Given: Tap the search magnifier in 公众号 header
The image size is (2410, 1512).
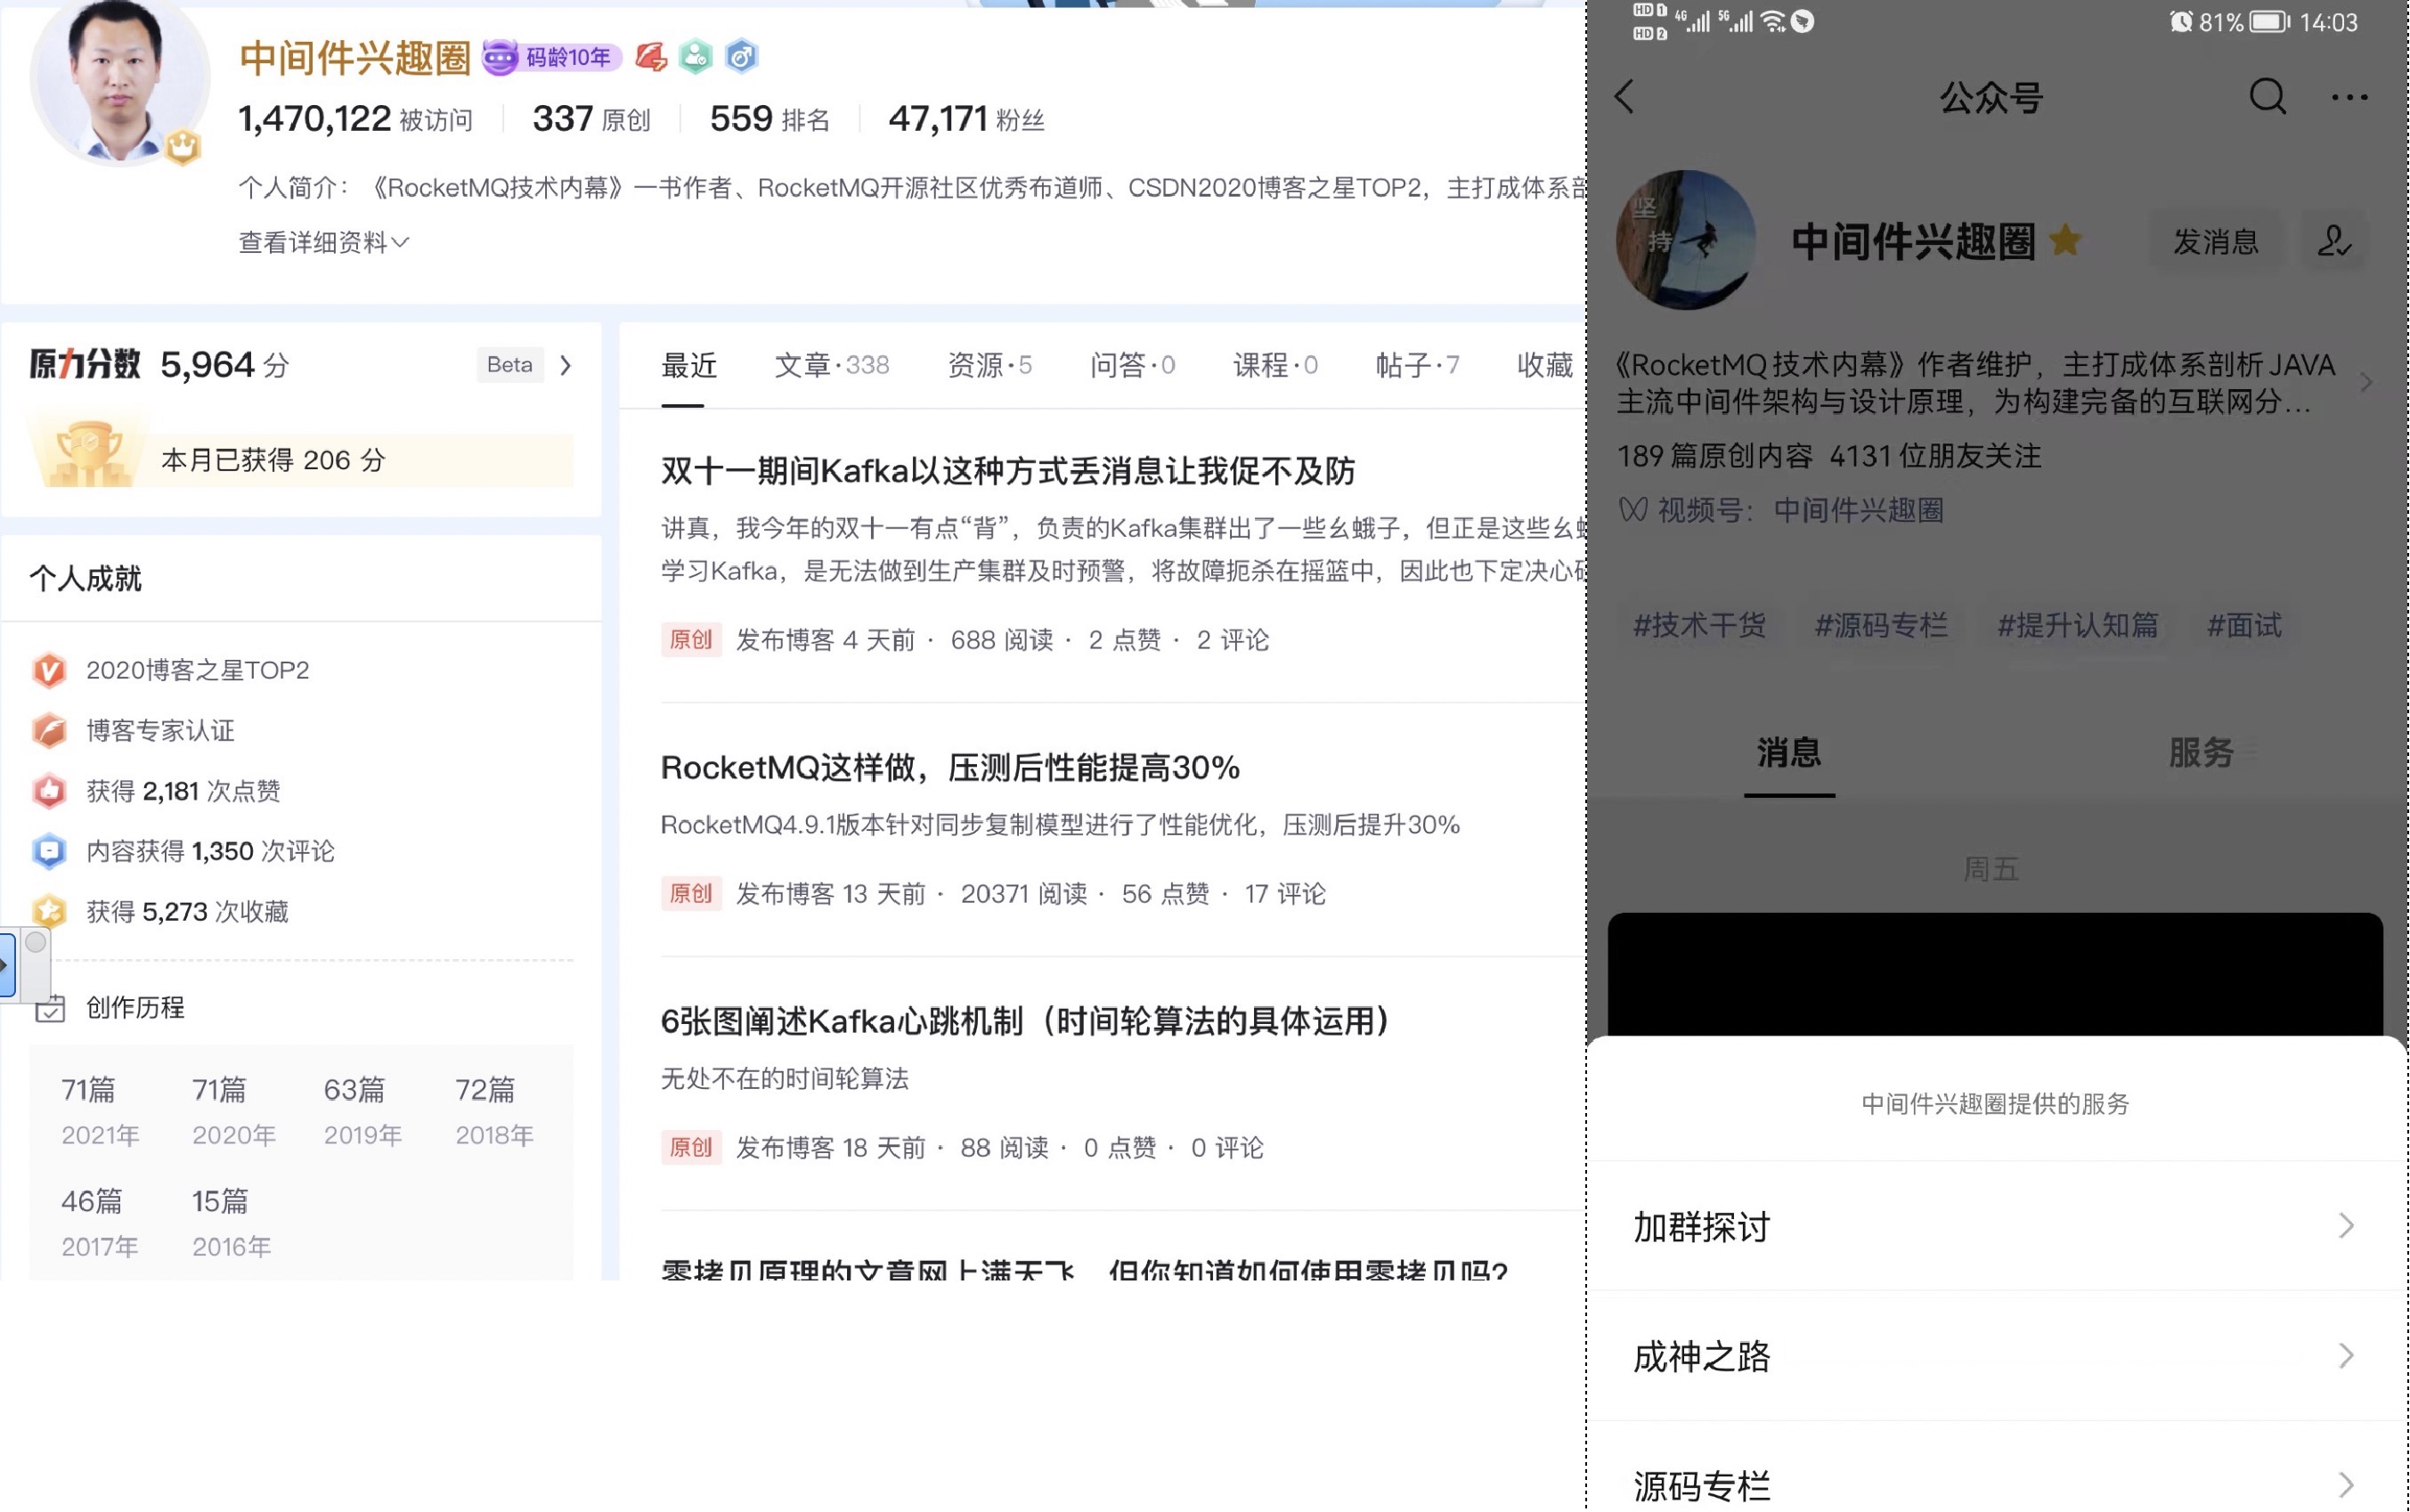Looking at the screenshot, I should pos(2267,97).
